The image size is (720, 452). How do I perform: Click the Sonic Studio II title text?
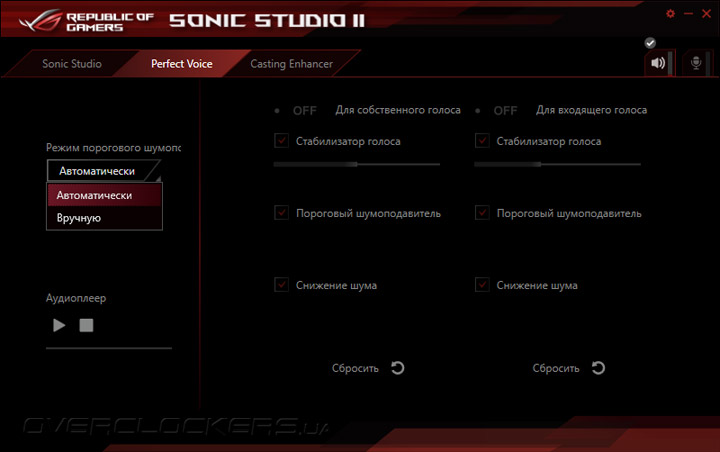pyautogui.click(x=267, y=21)
